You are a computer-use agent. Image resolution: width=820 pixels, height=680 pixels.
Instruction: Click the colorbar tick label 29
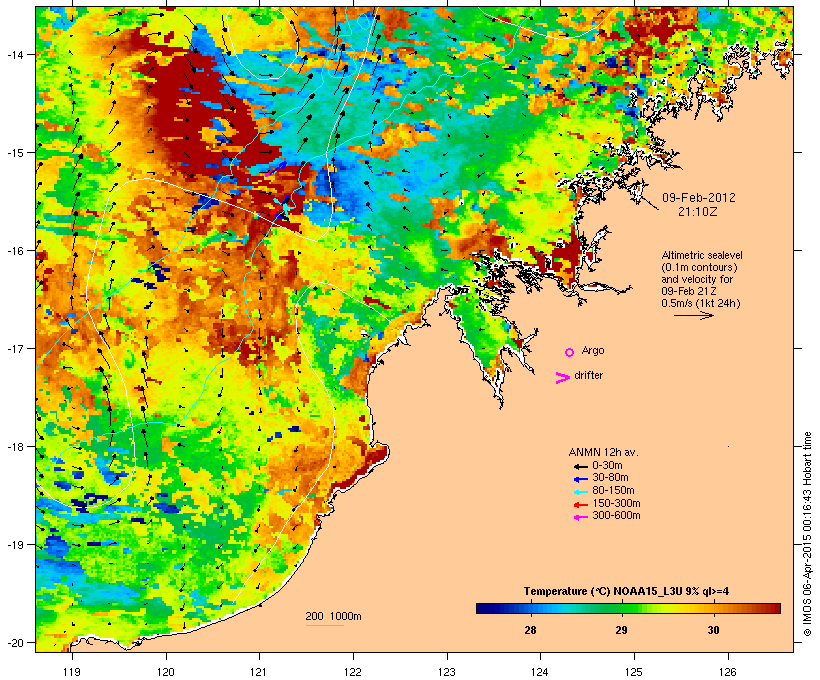621,630
